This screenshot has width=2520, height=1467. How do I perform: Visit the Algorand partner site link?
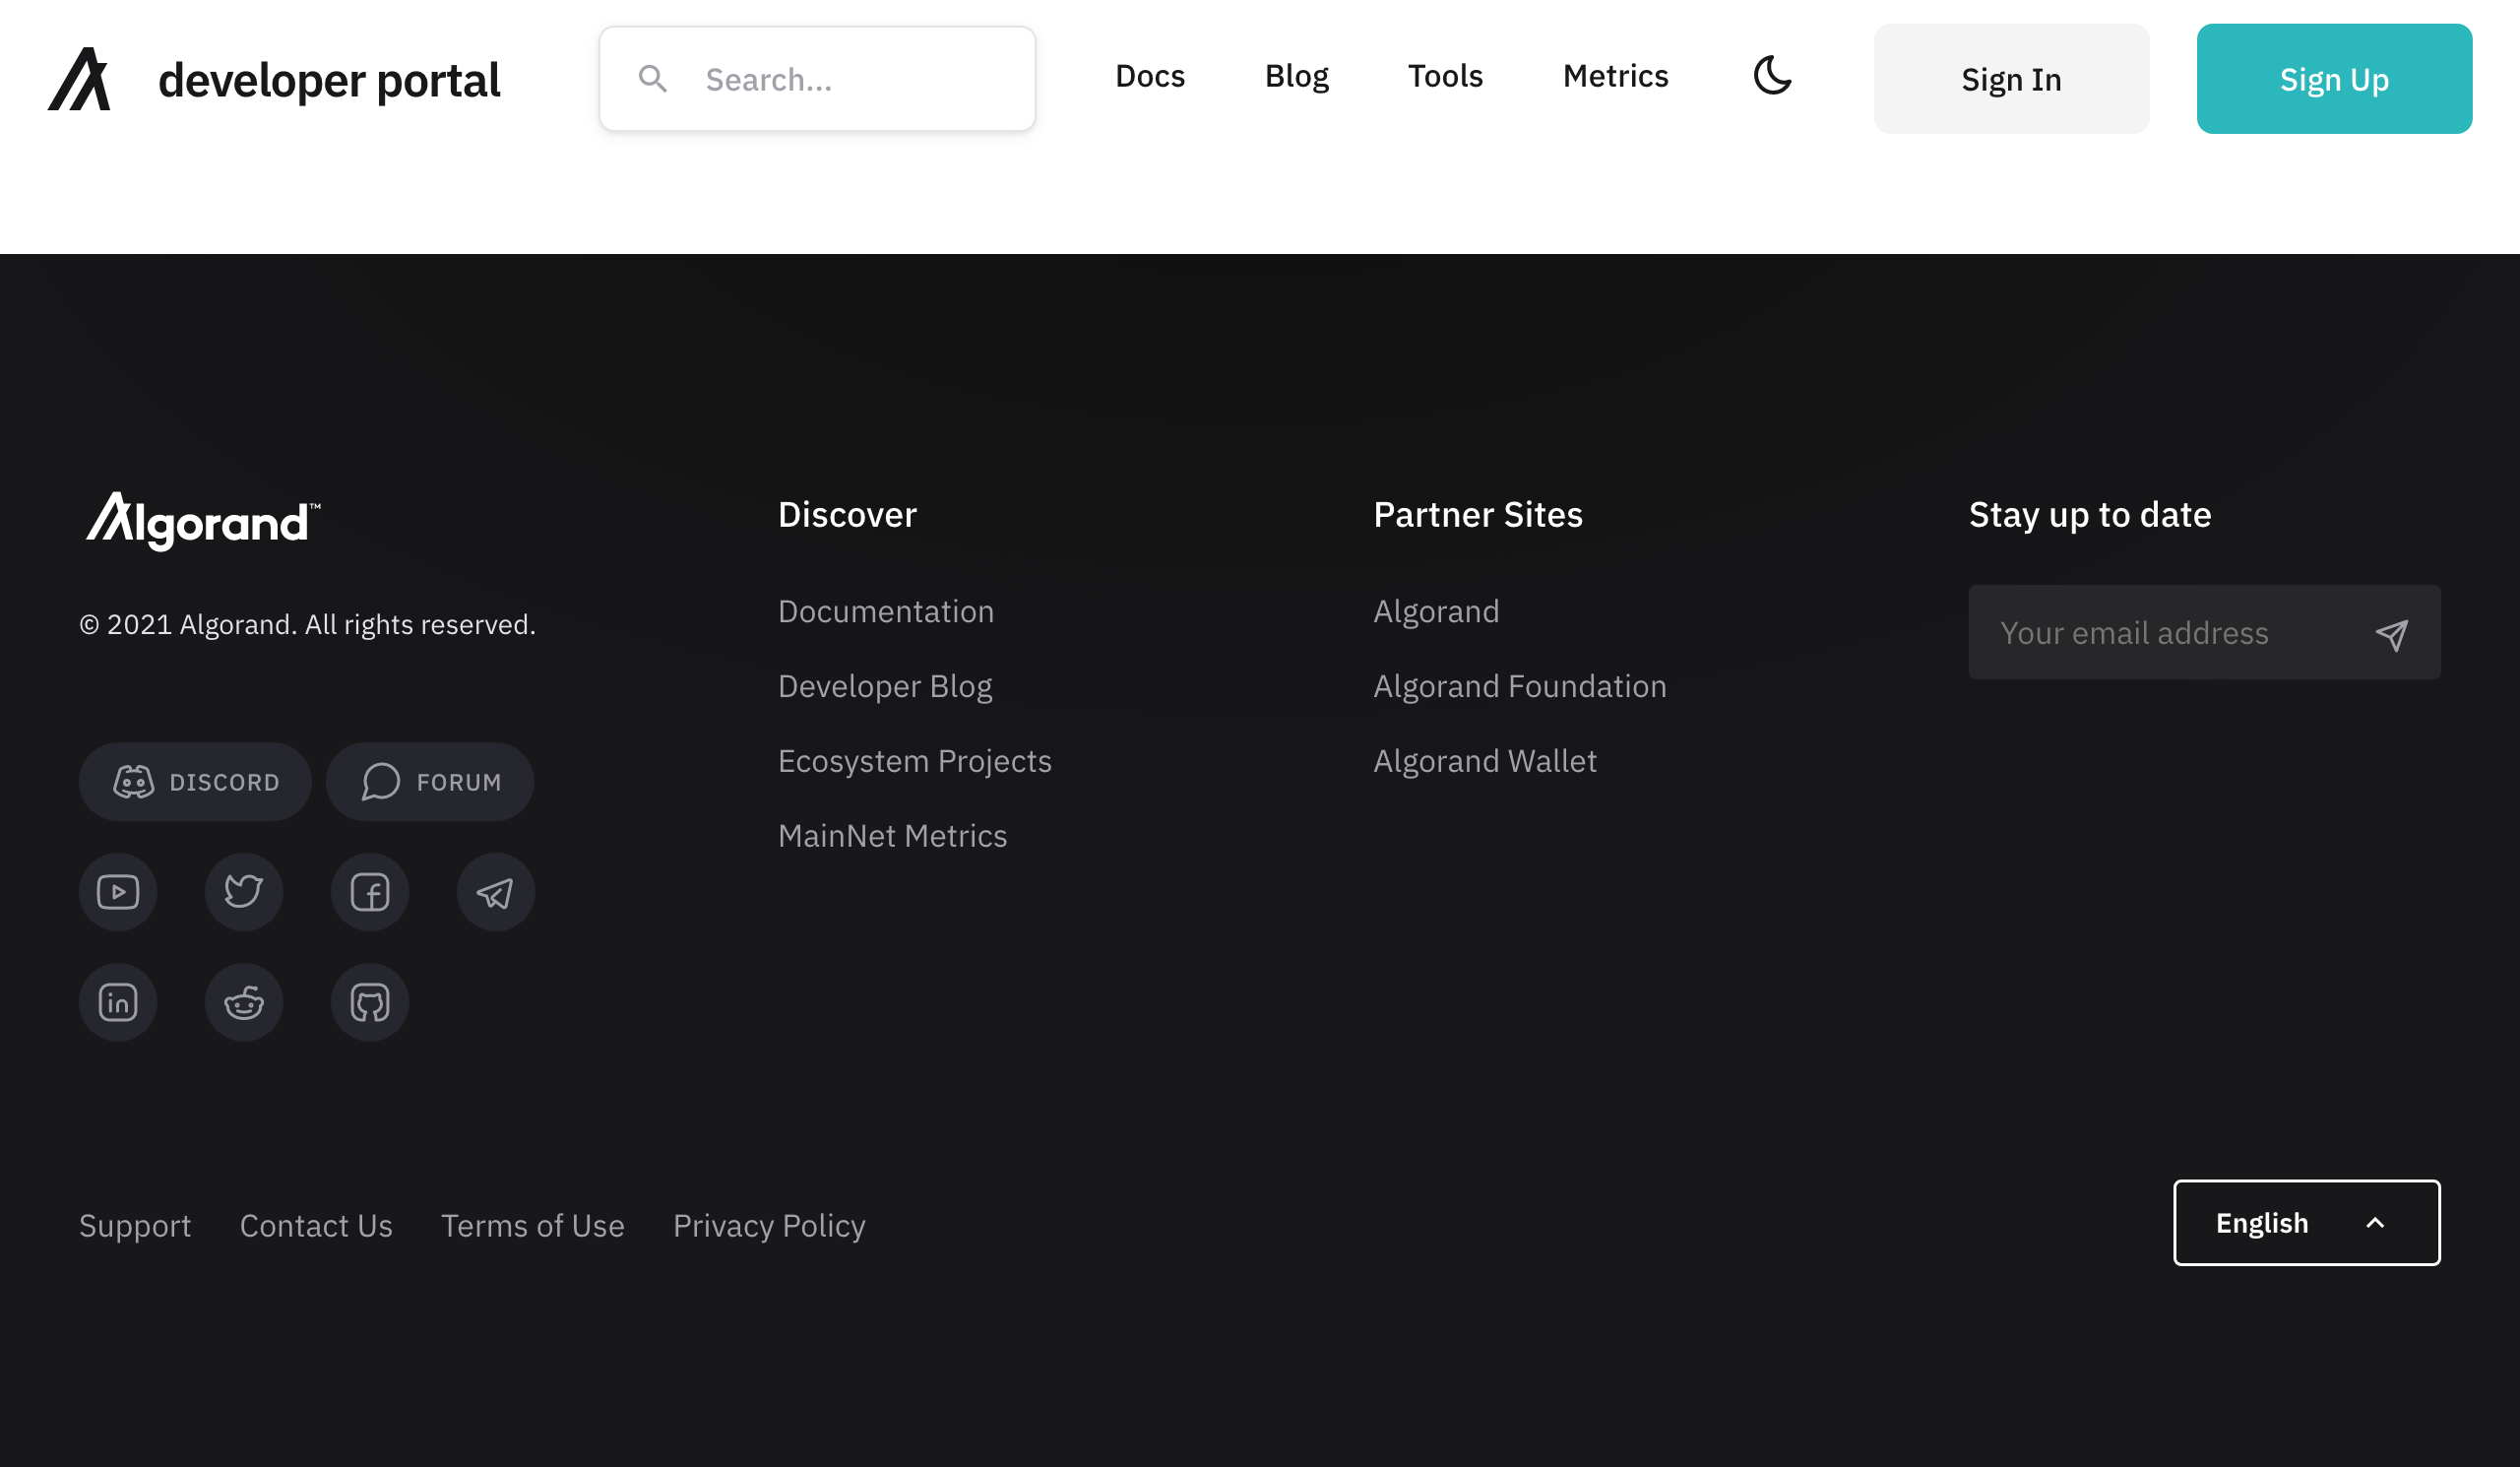(1436, 611)
